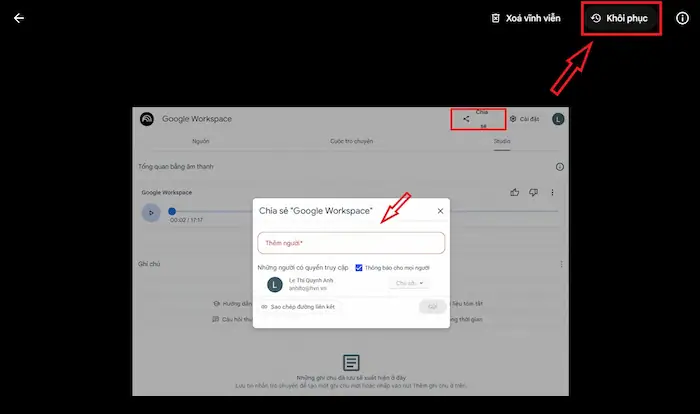This screenshot has width=700, height=414.
Task: Switch to the Nguồn tab
Action: tap(201, 141)
